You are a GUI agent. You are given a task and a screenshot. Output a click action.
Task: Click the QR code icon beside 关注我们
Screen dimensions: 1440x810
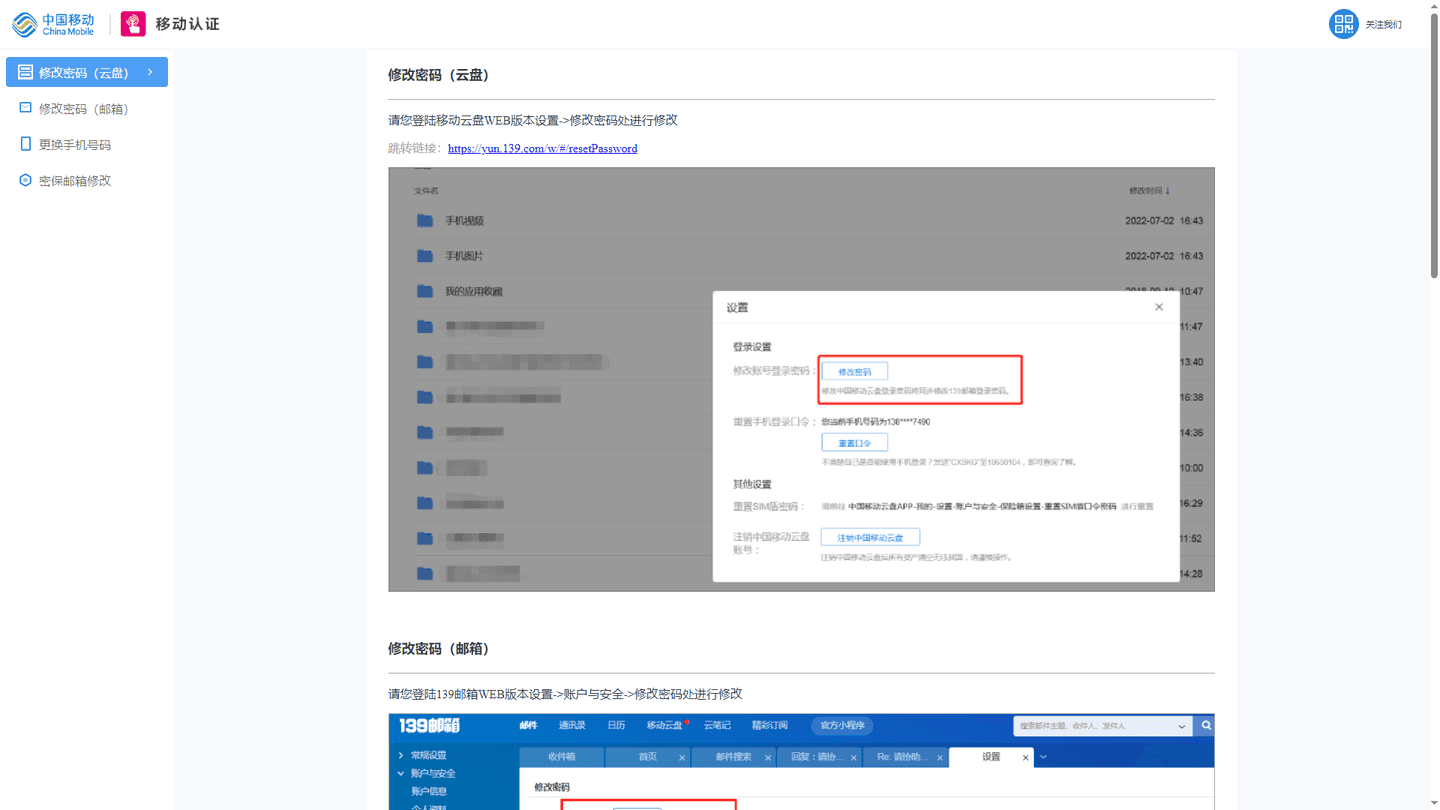pyautogui.click(x=1343, y=24)
